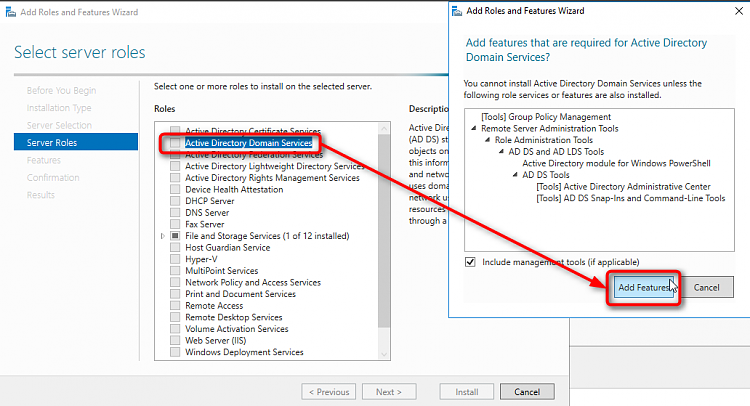Click the wizard icon in the popup dialog title bar
Image resolution: width=750 pixels, height=406 pixels.
click(x=457, y=11)
